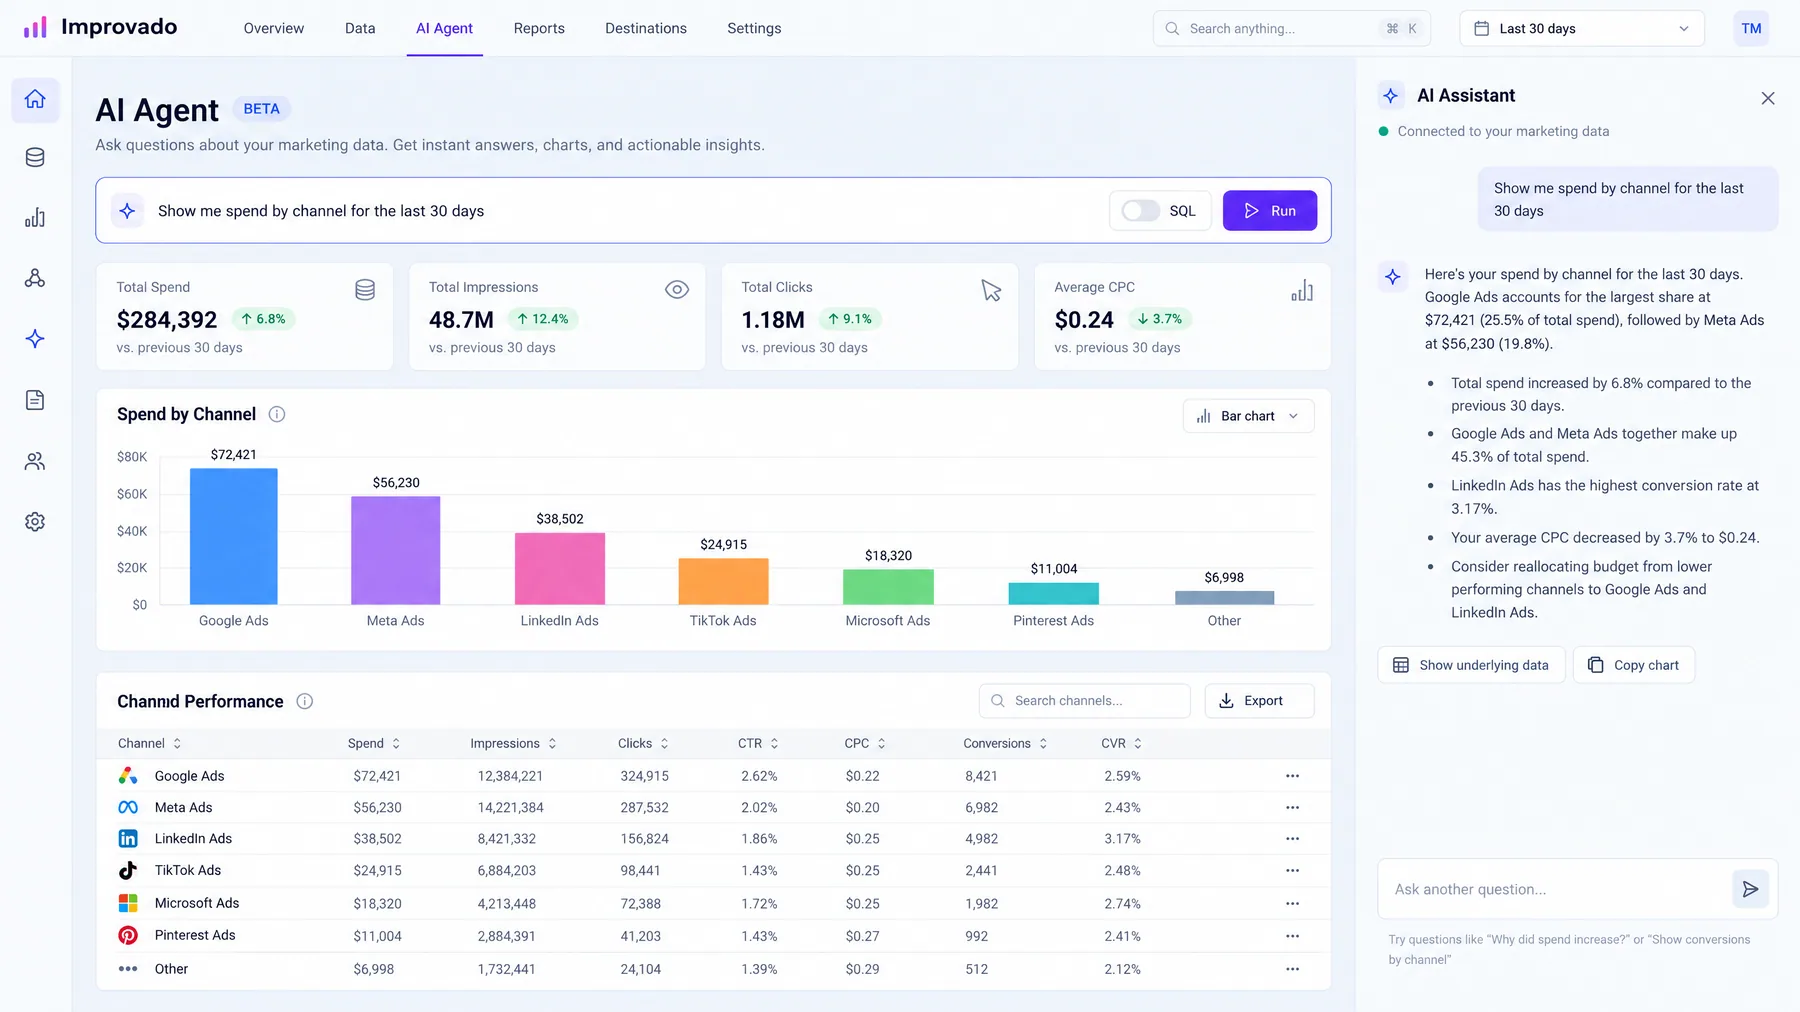Click the Total Spend $284,392 value
Image resolution: width=1800 pixels, height=1012 pixels.
pyautogui.click(x=167, y=320)
